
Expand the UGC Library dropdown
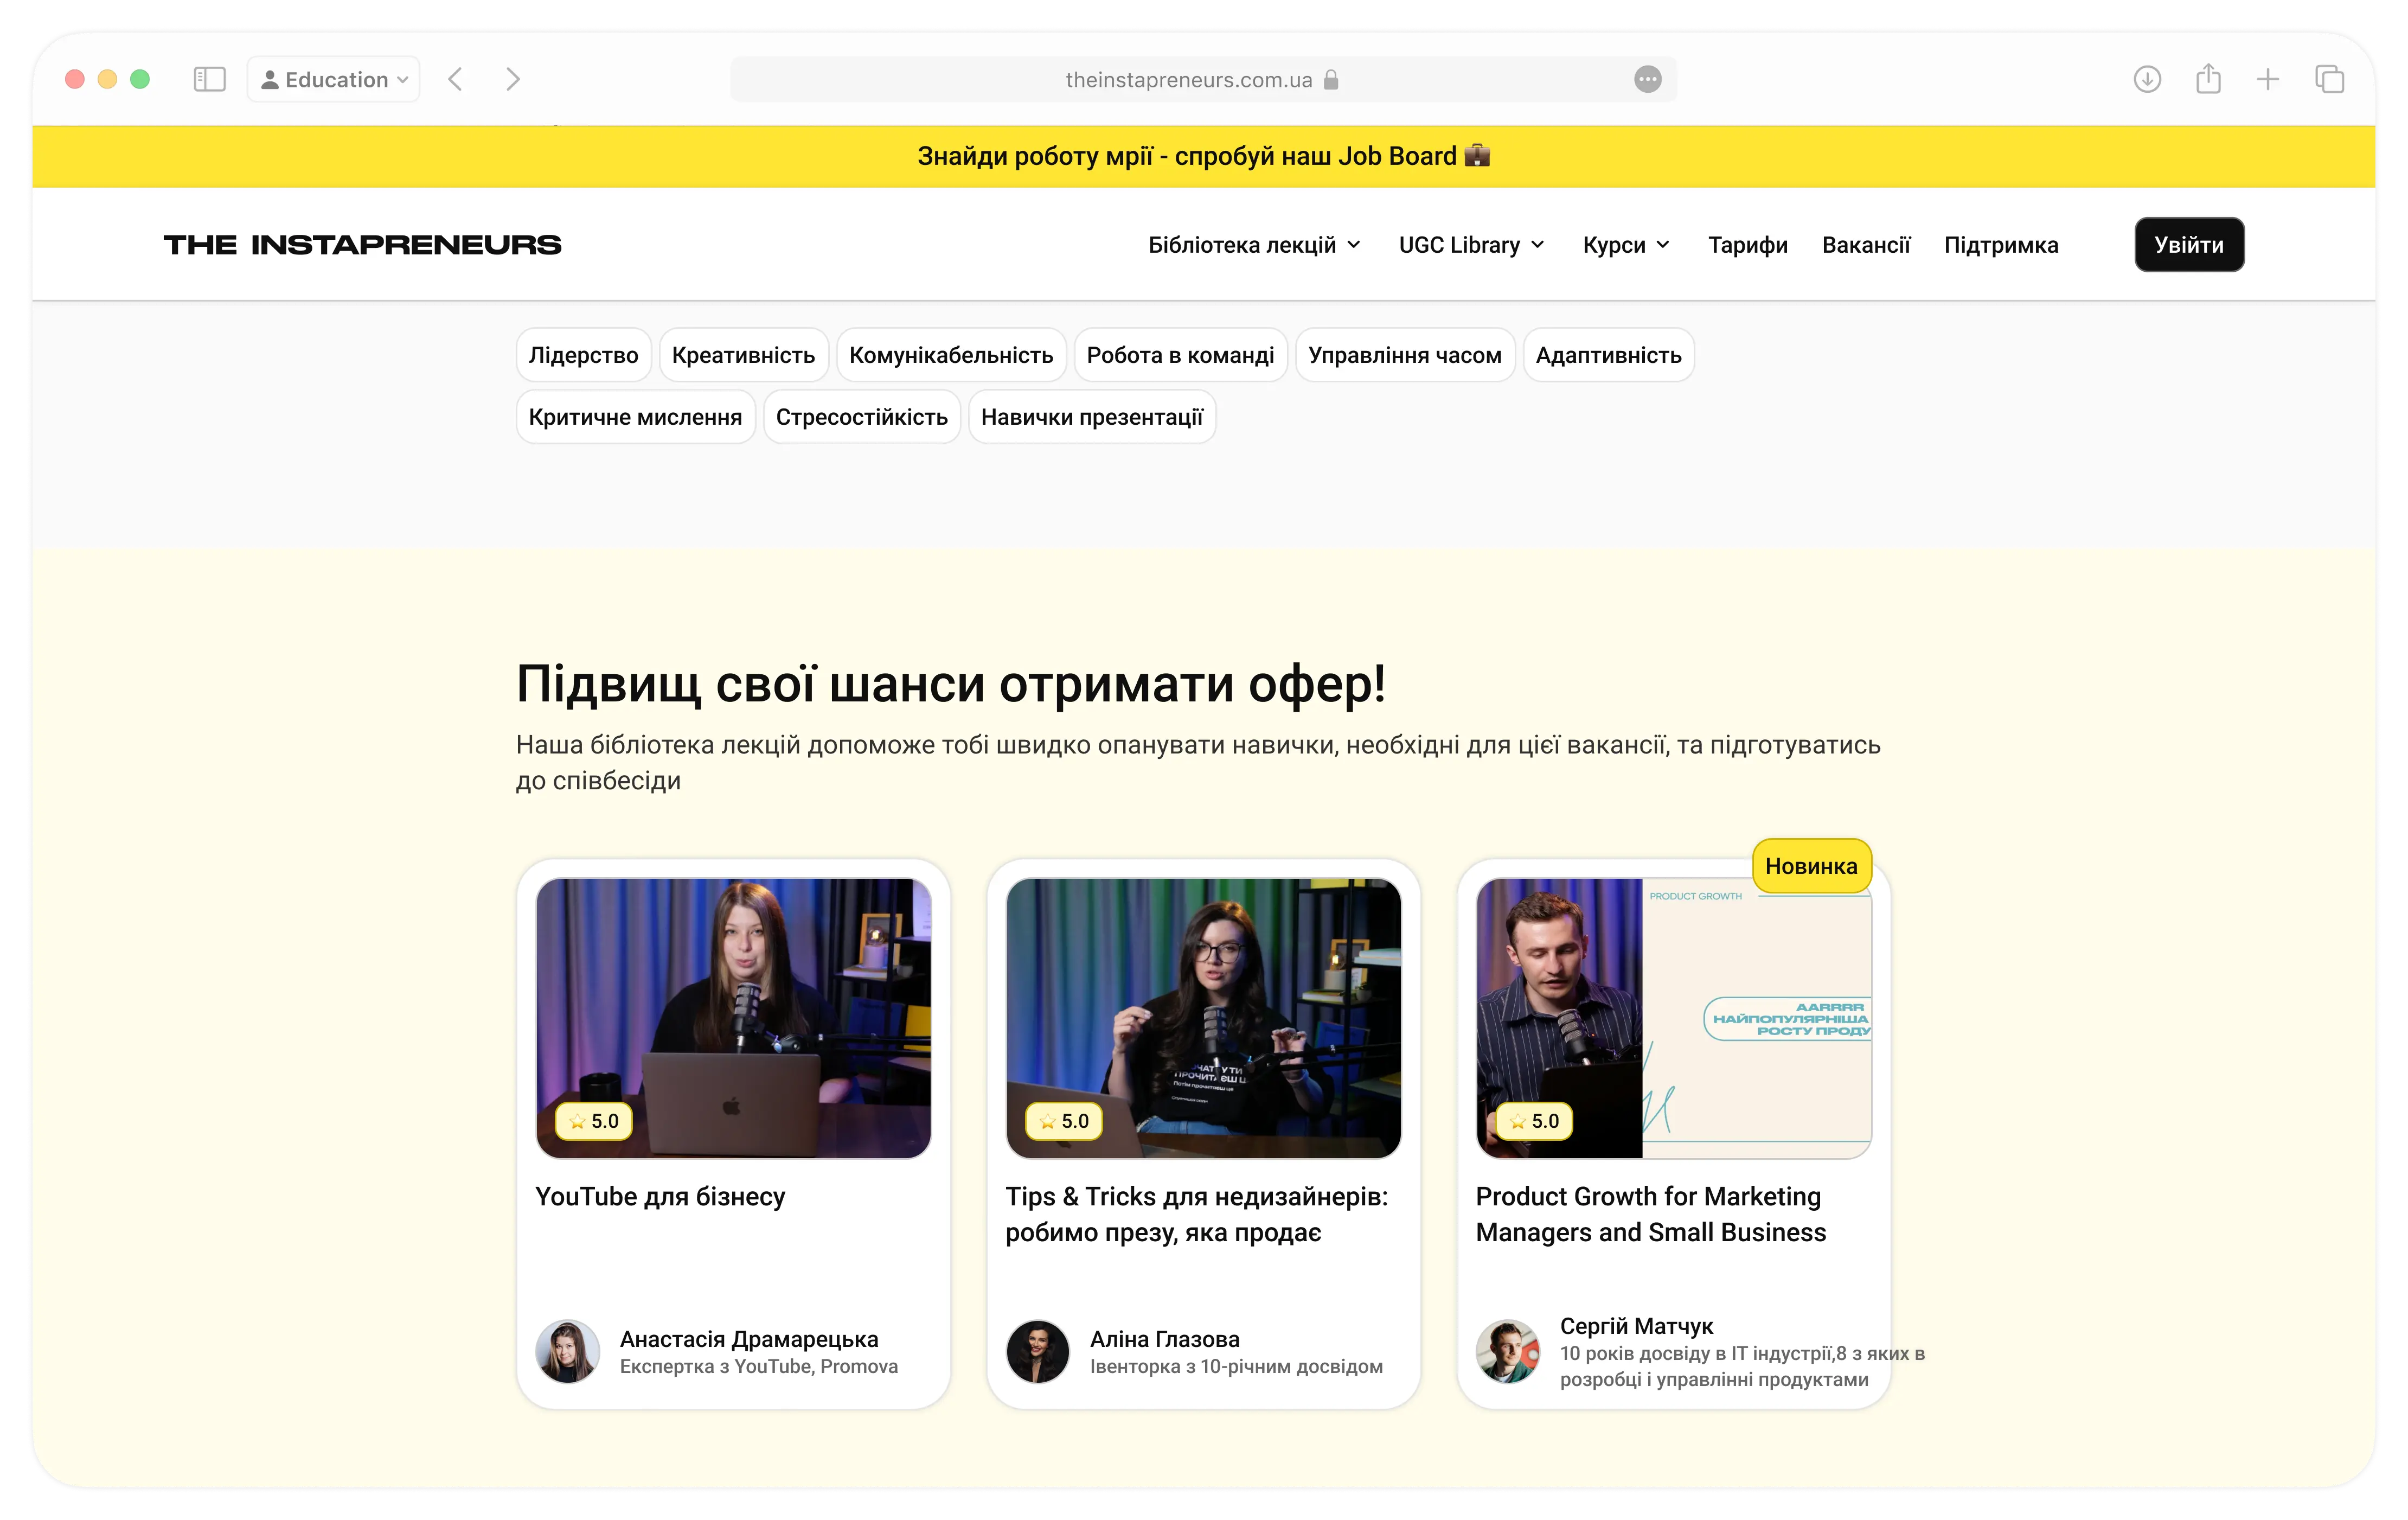pyautogui.click(x=1471, y=245)
